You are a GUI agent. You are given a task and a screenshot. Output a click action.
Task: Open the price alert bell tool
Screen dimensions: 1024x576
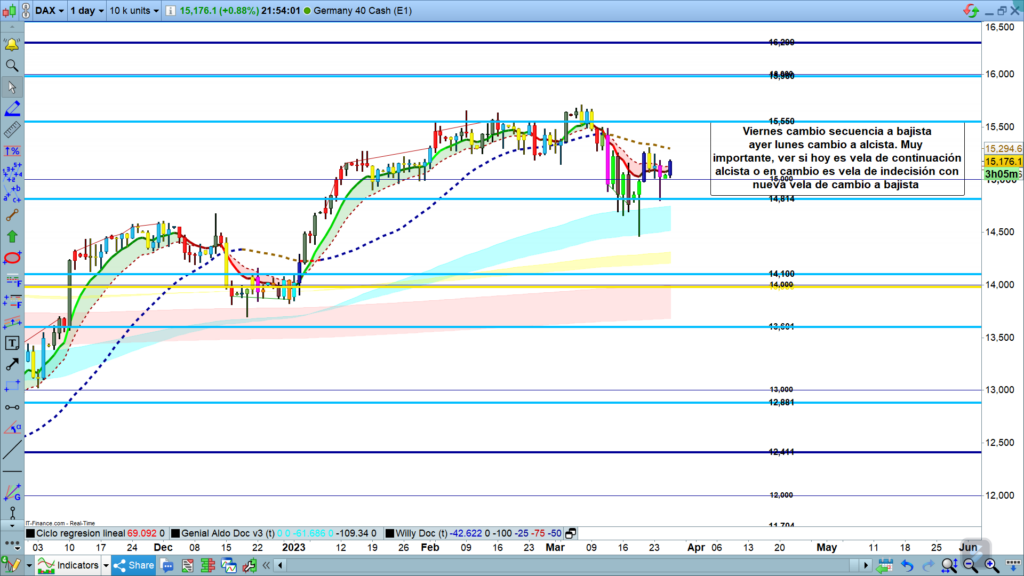[12, 45]
